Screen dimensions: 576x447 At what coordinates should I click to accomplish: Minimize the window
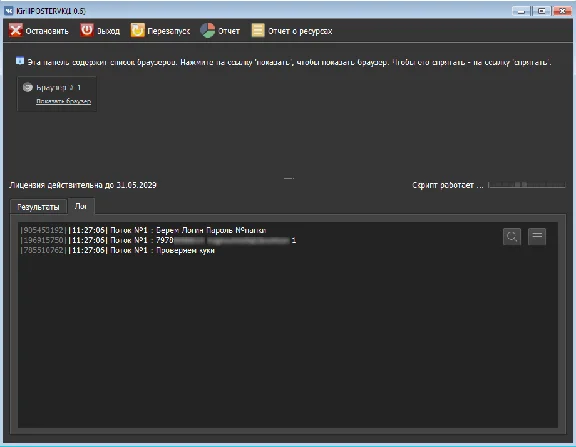pyautogui.click(x=521, y=11)
